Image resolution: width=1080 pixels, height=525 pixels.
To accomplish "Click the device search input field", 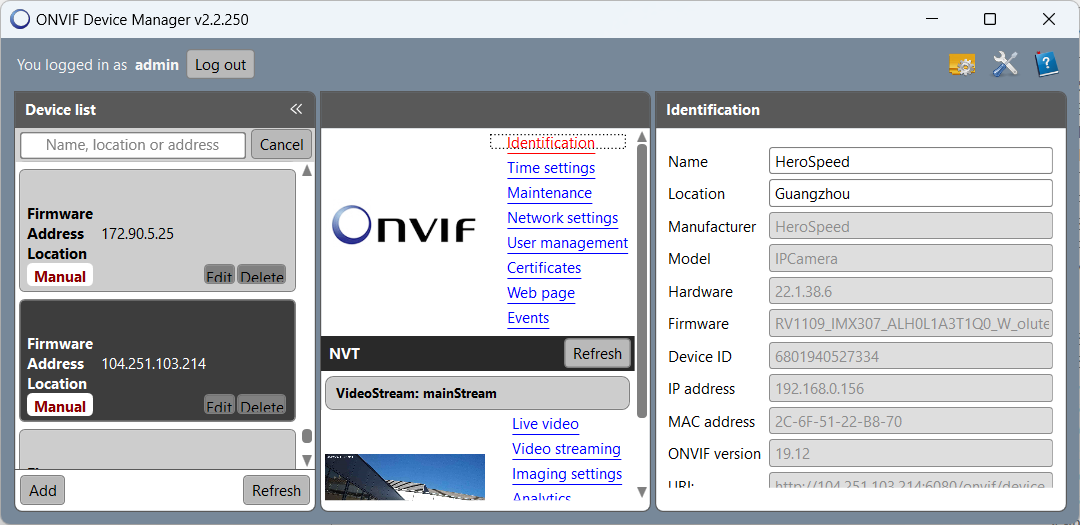I will (x=133, y=145).
